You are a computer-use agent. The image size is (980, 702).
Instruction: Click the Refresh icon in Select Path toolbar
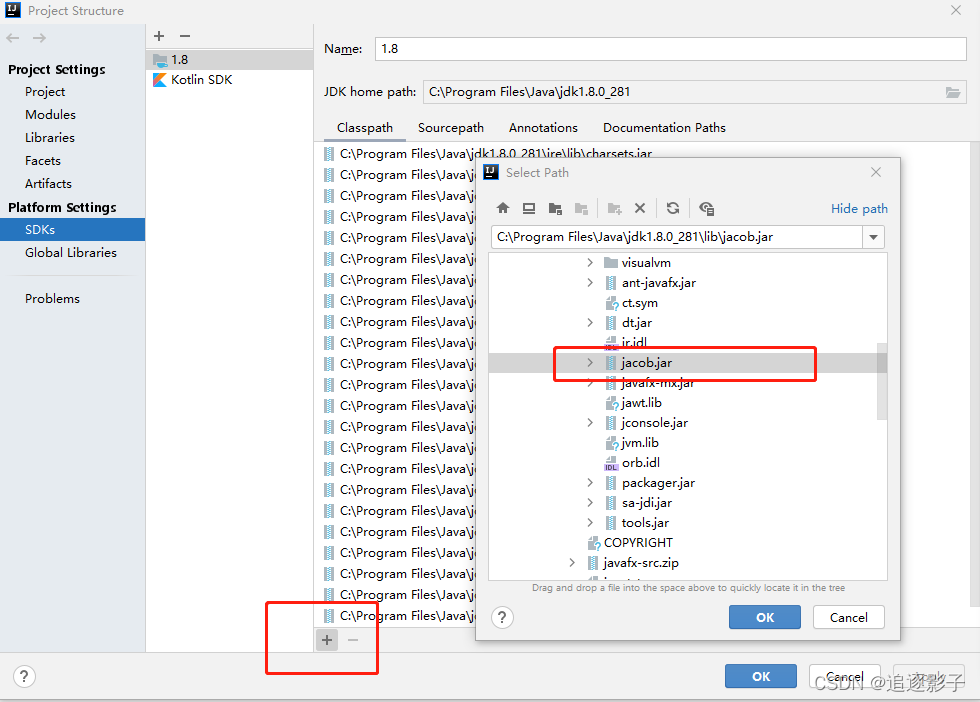pyautogui.click(x=673, y=208)
